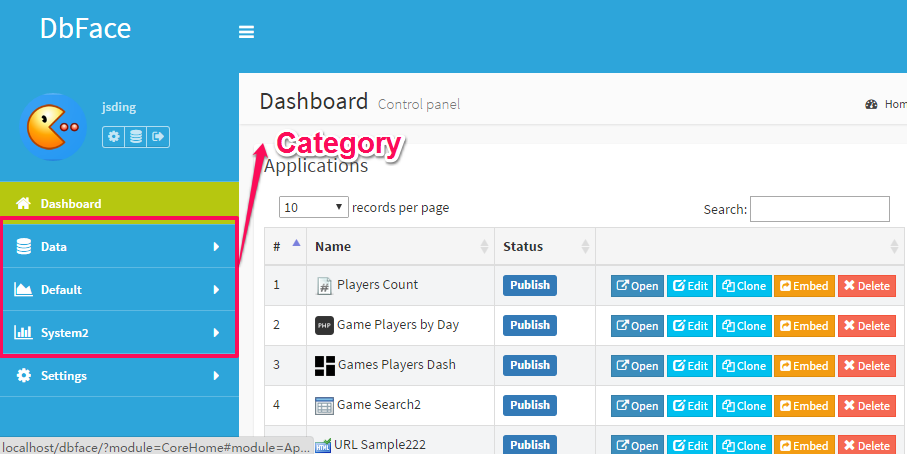Click Players Count number-sheet icon
Image resolution: width=907 pixels, height=454 pixels.
(325, 286)
